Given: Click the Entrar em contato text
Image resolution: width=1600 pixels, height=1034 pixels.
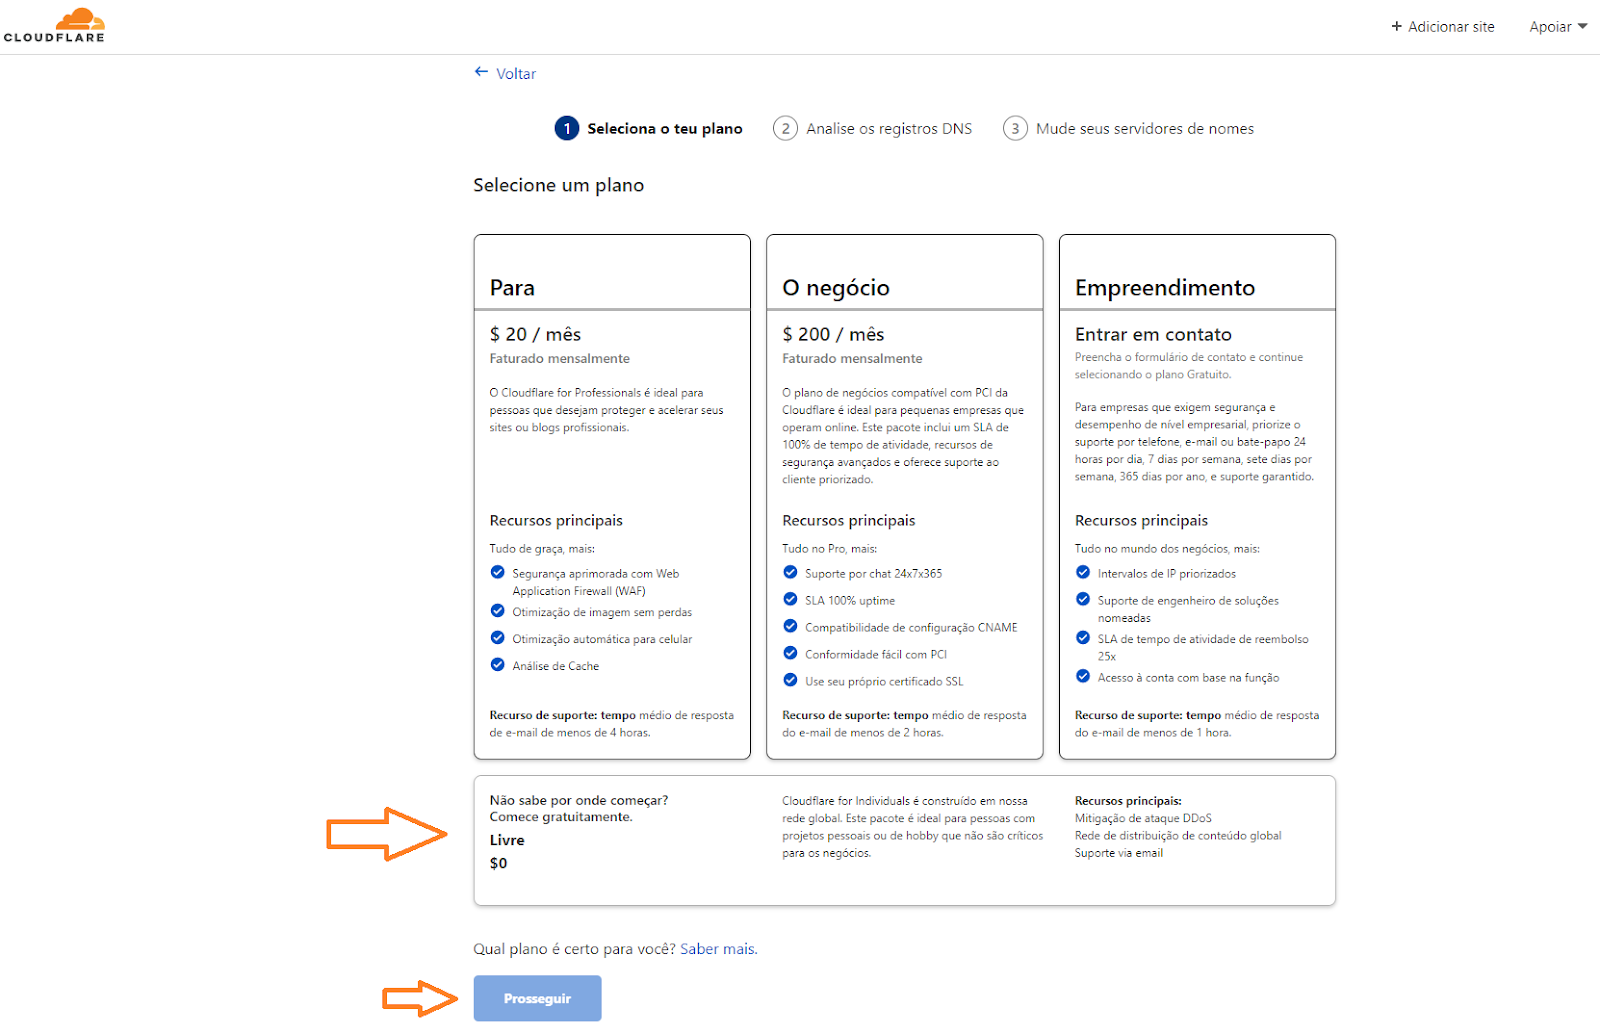Looking at the screenshot, I should [x=1153, y=334].
